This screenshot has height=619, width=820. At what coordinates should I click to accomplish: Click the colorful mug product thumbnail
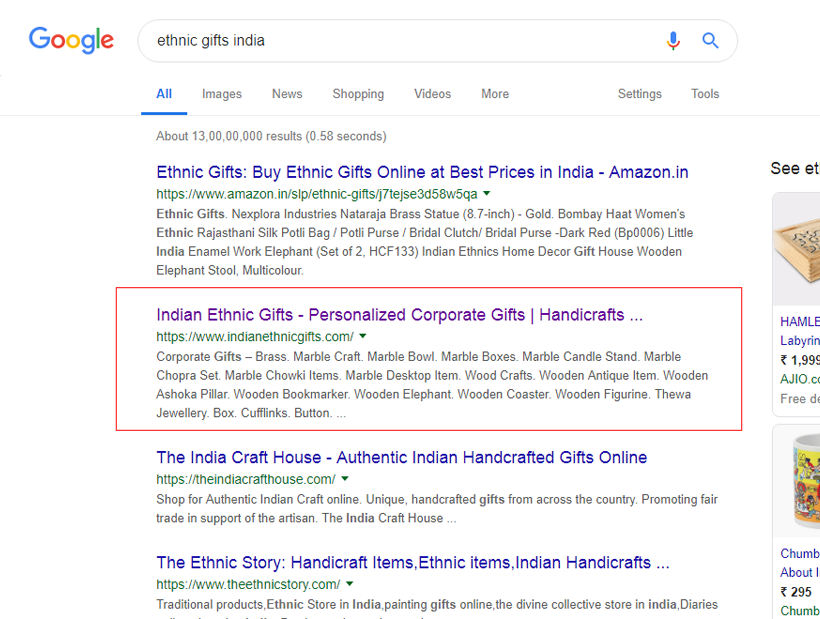[x=796, y=482]
